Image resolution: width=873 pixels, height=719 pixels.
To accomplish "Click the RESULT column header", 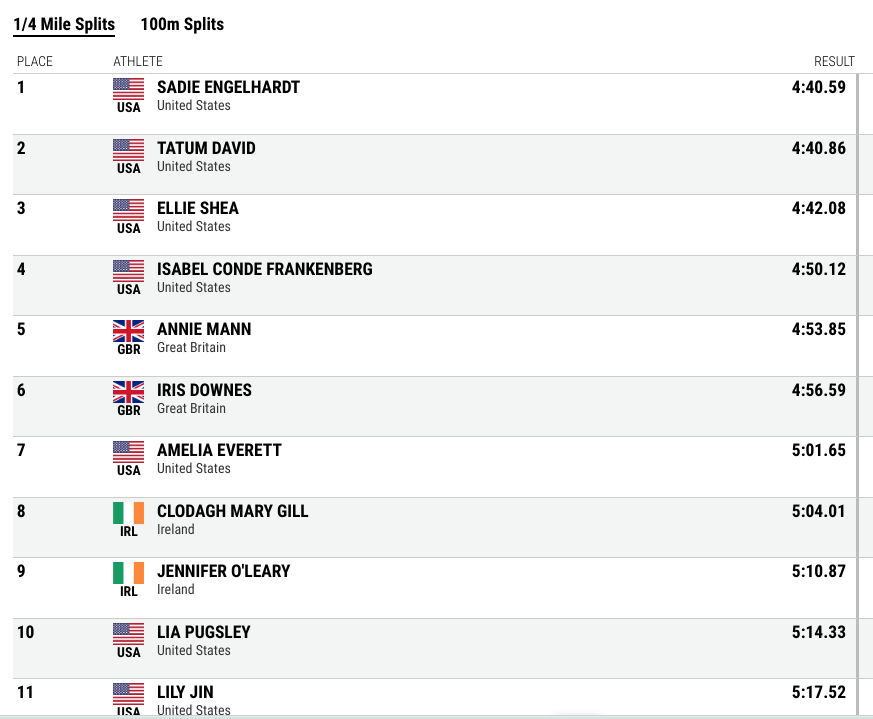I will tap(834, 61).
